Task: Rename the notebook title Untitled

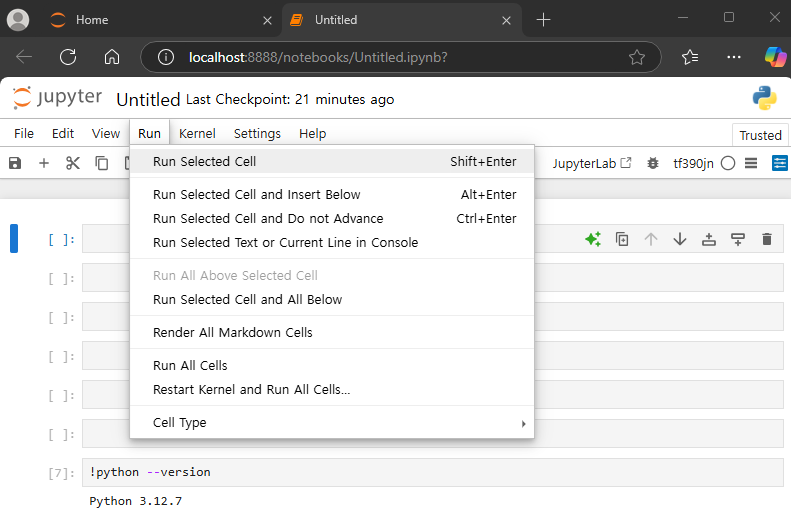Action: [x=148, y=99]
